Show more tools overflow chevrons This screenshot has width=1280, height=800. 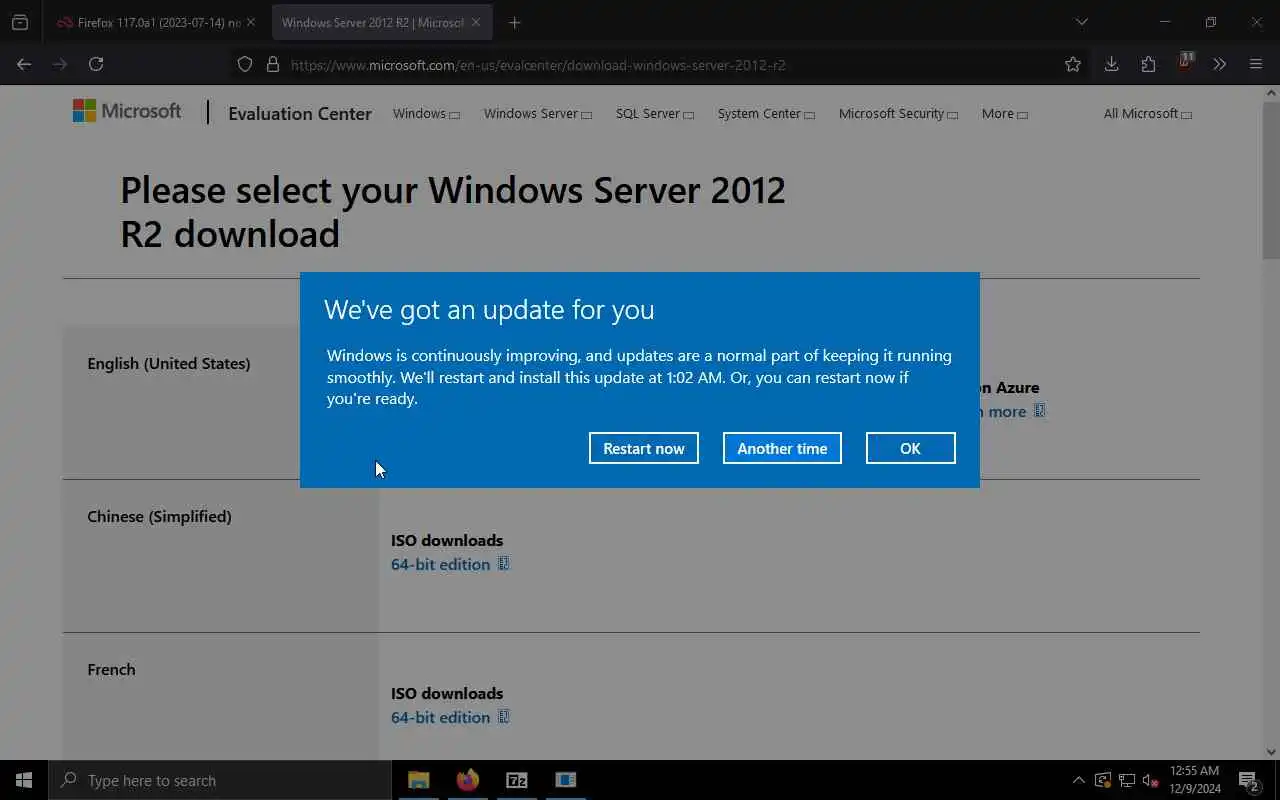(1219, 64)
